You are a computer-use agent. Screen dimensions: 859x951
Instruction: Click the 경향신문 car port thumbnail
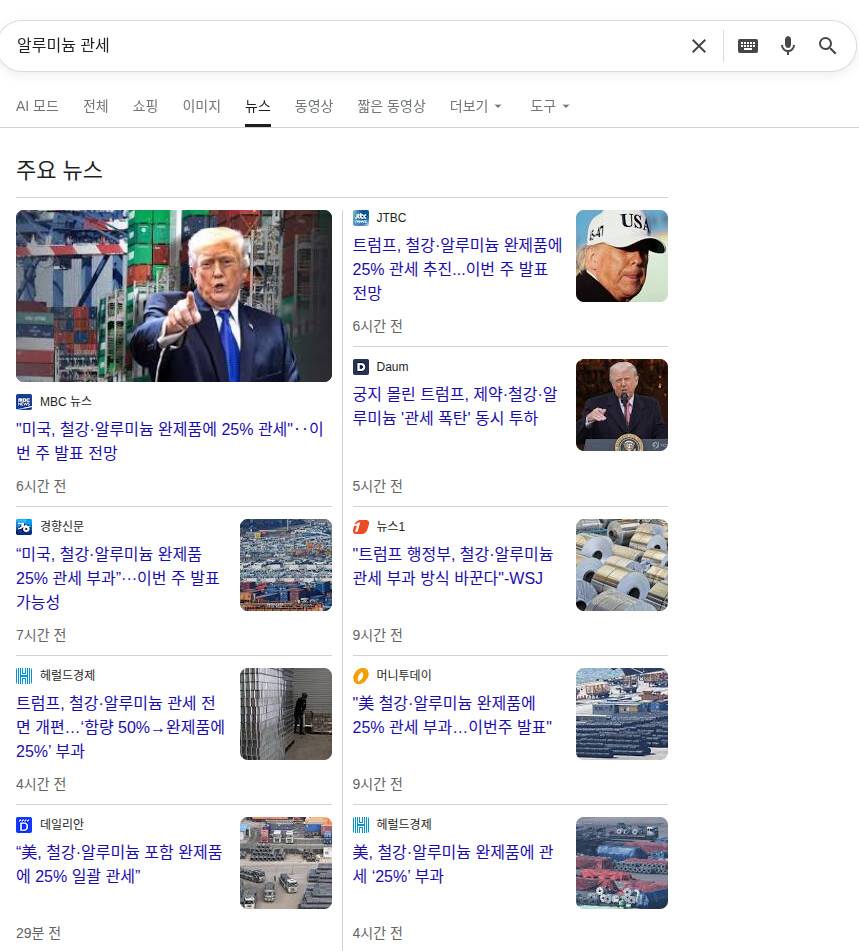pyautogui.click(x=286, y=565)
